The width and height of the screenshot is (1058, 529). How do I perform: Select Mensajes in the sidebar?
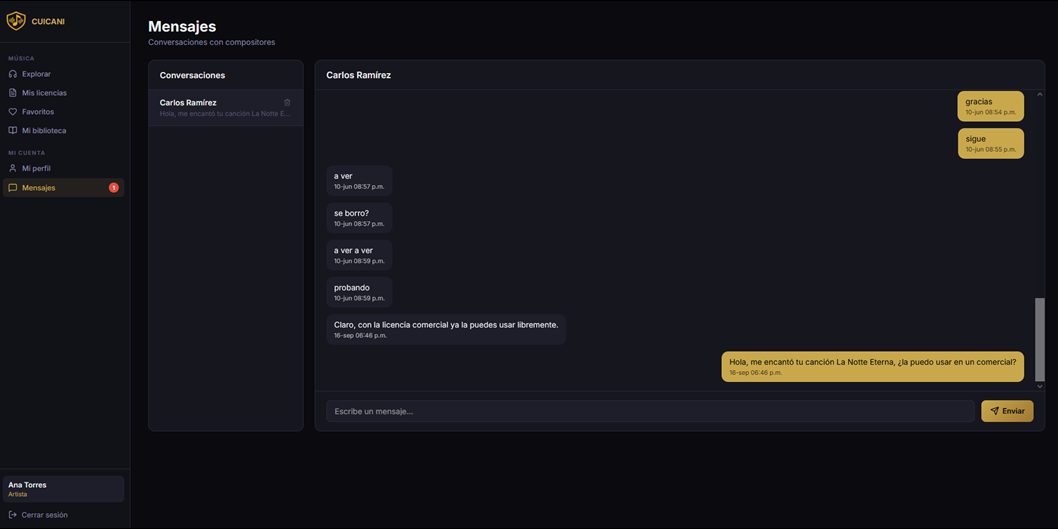[x=63, y=188]
